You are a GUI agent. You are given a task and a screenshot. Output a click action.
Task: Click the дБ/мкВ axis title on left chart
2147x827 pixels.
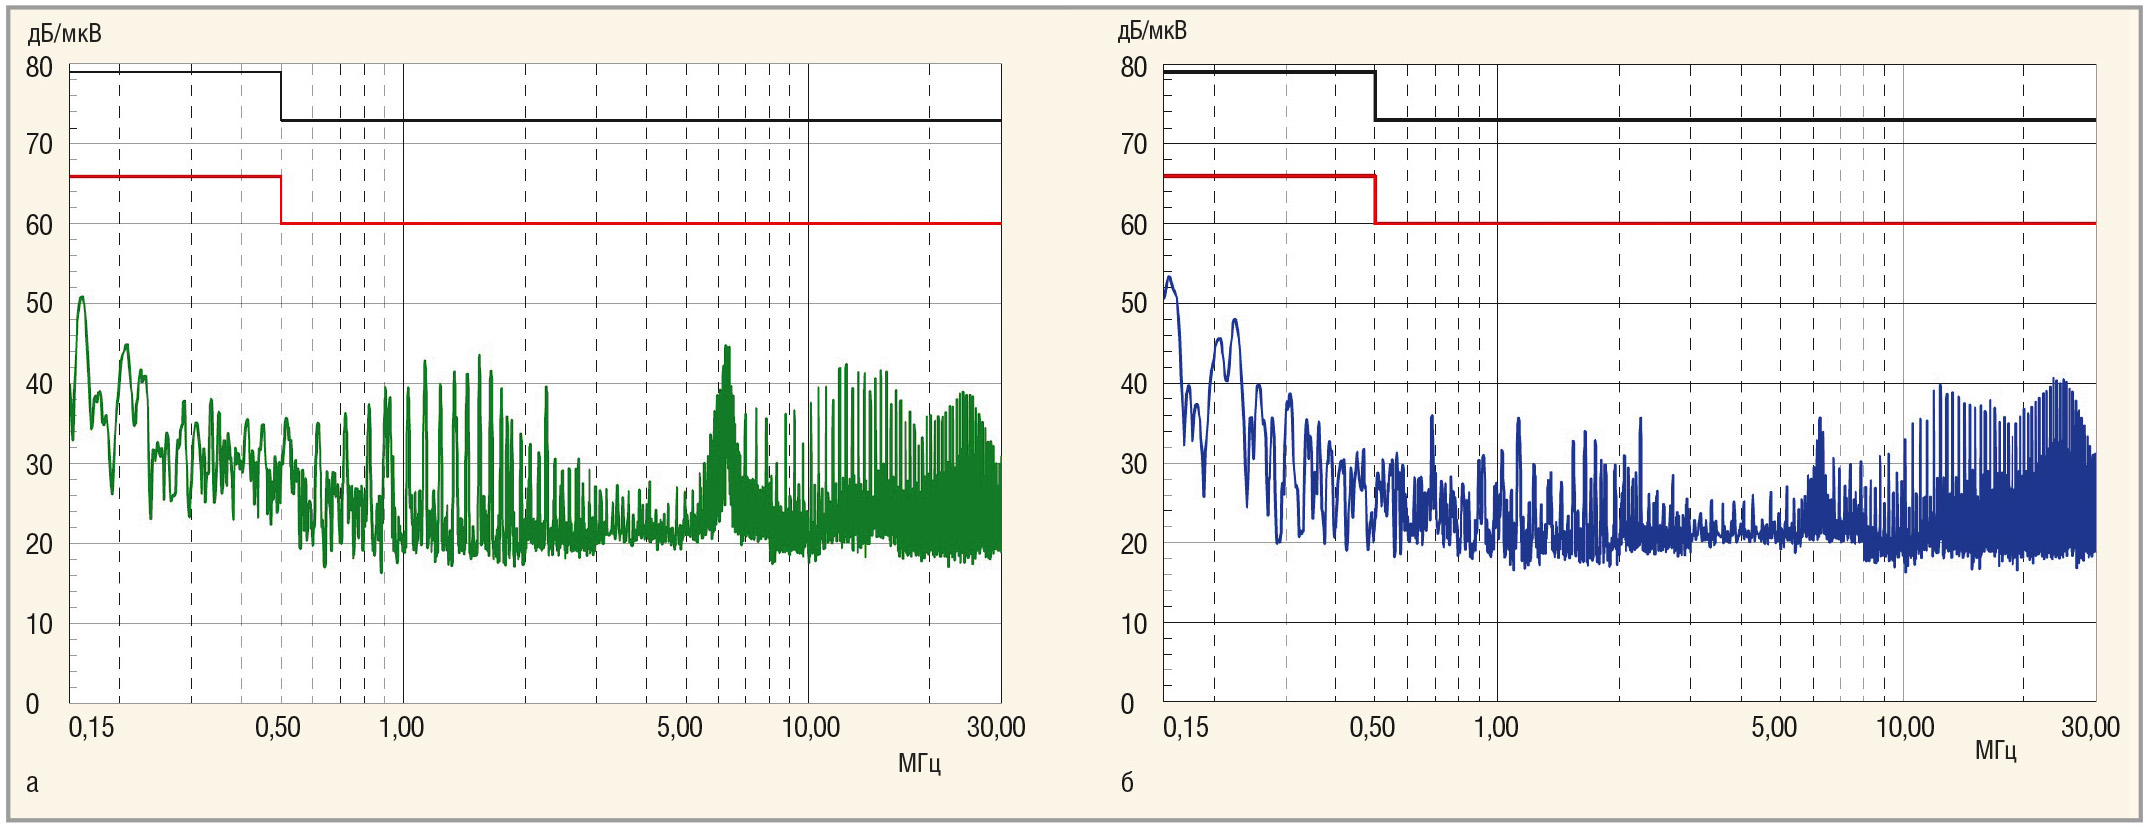(x=64, y=34)
